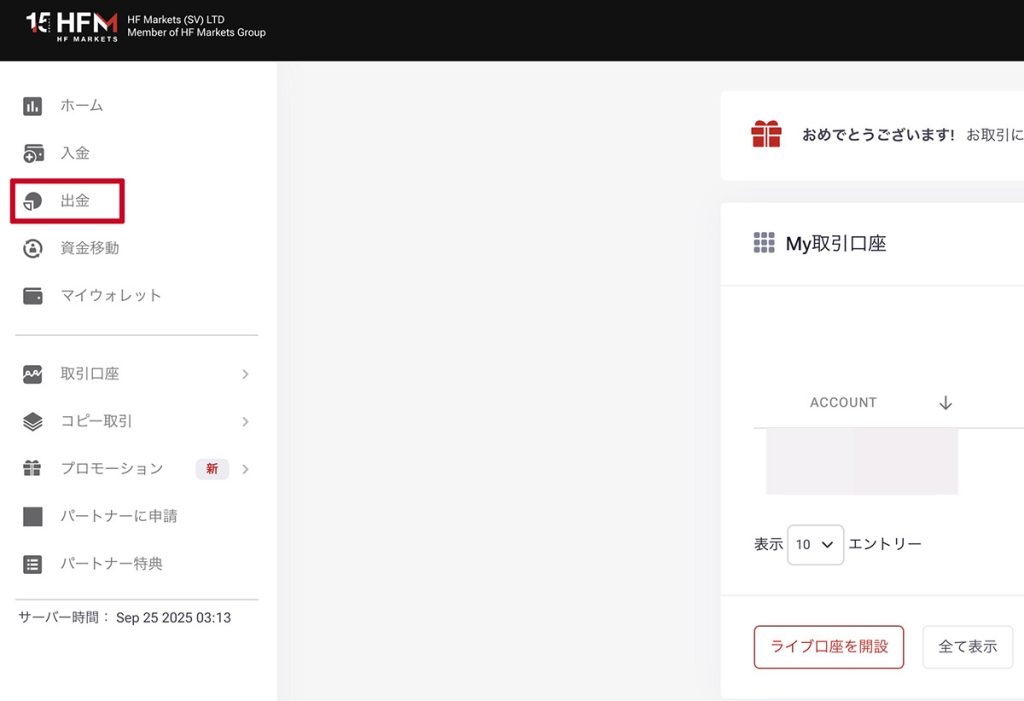Select the grid icon beside My取引口座

[764, 242]
